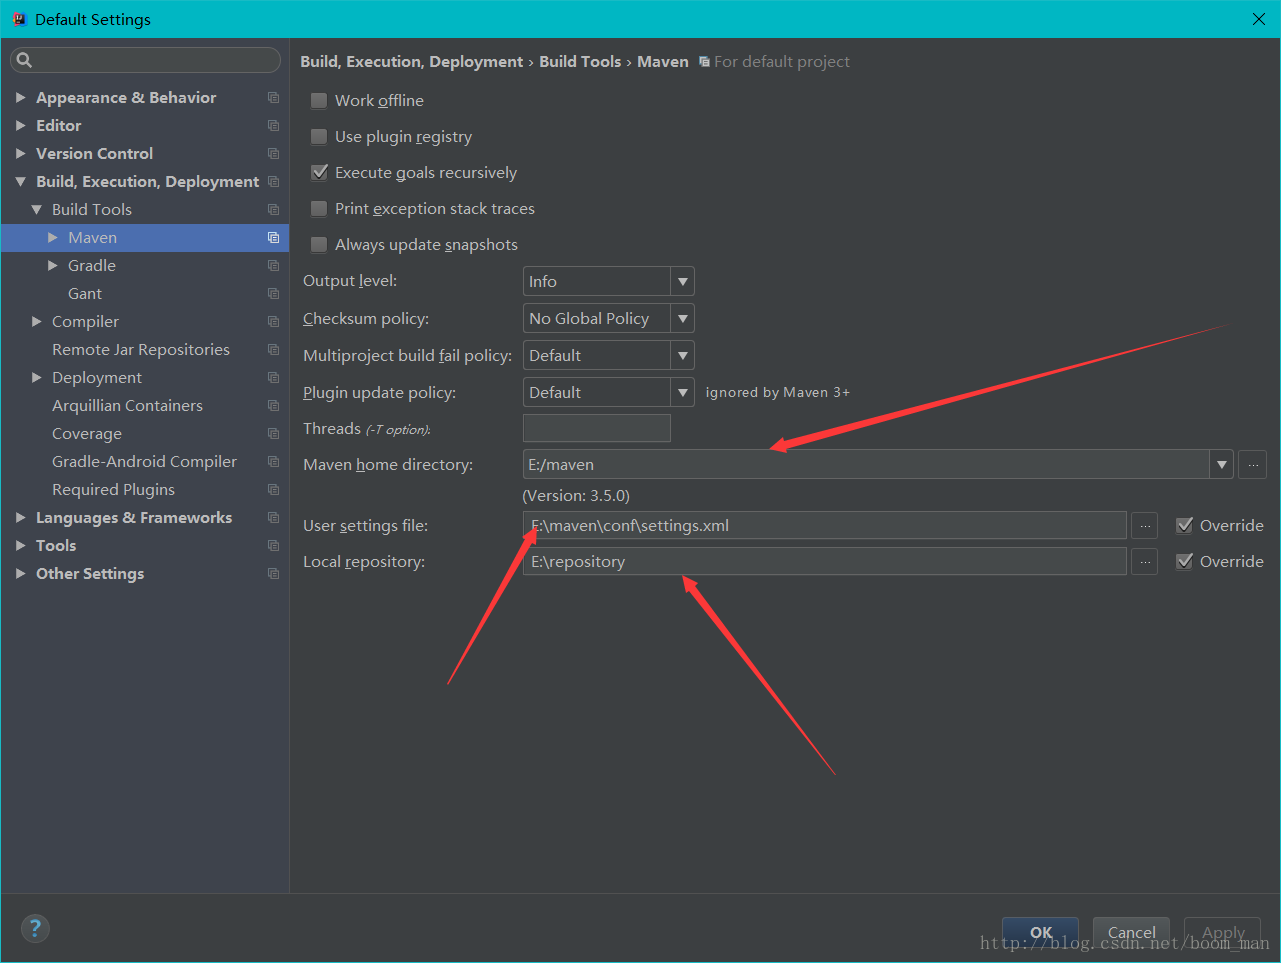Viewport: 1281px width, 963px height.
Task: Click the Threads input field
Action: tap(597, 429)
